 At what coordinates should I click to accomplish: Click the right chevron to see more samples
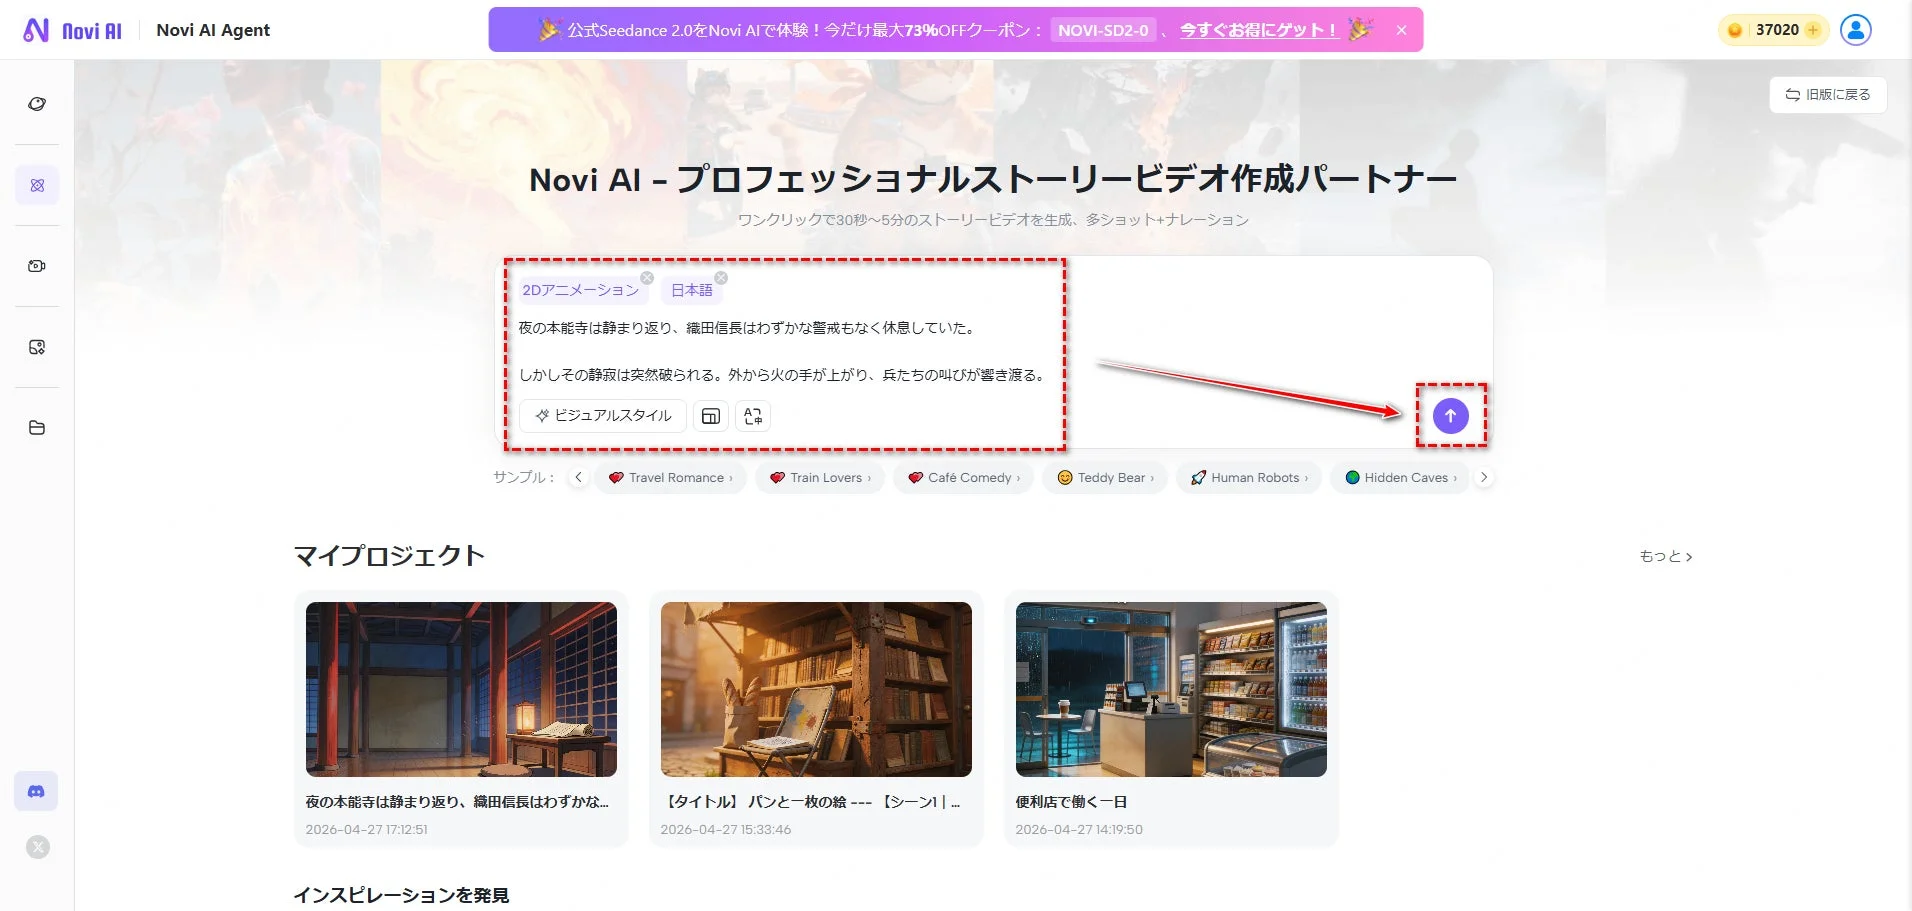pos(1484,477)
